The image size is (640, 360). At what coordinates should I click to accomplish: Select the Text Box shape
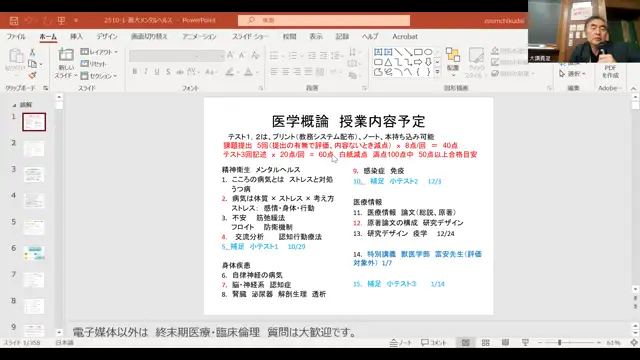[378, 52]
